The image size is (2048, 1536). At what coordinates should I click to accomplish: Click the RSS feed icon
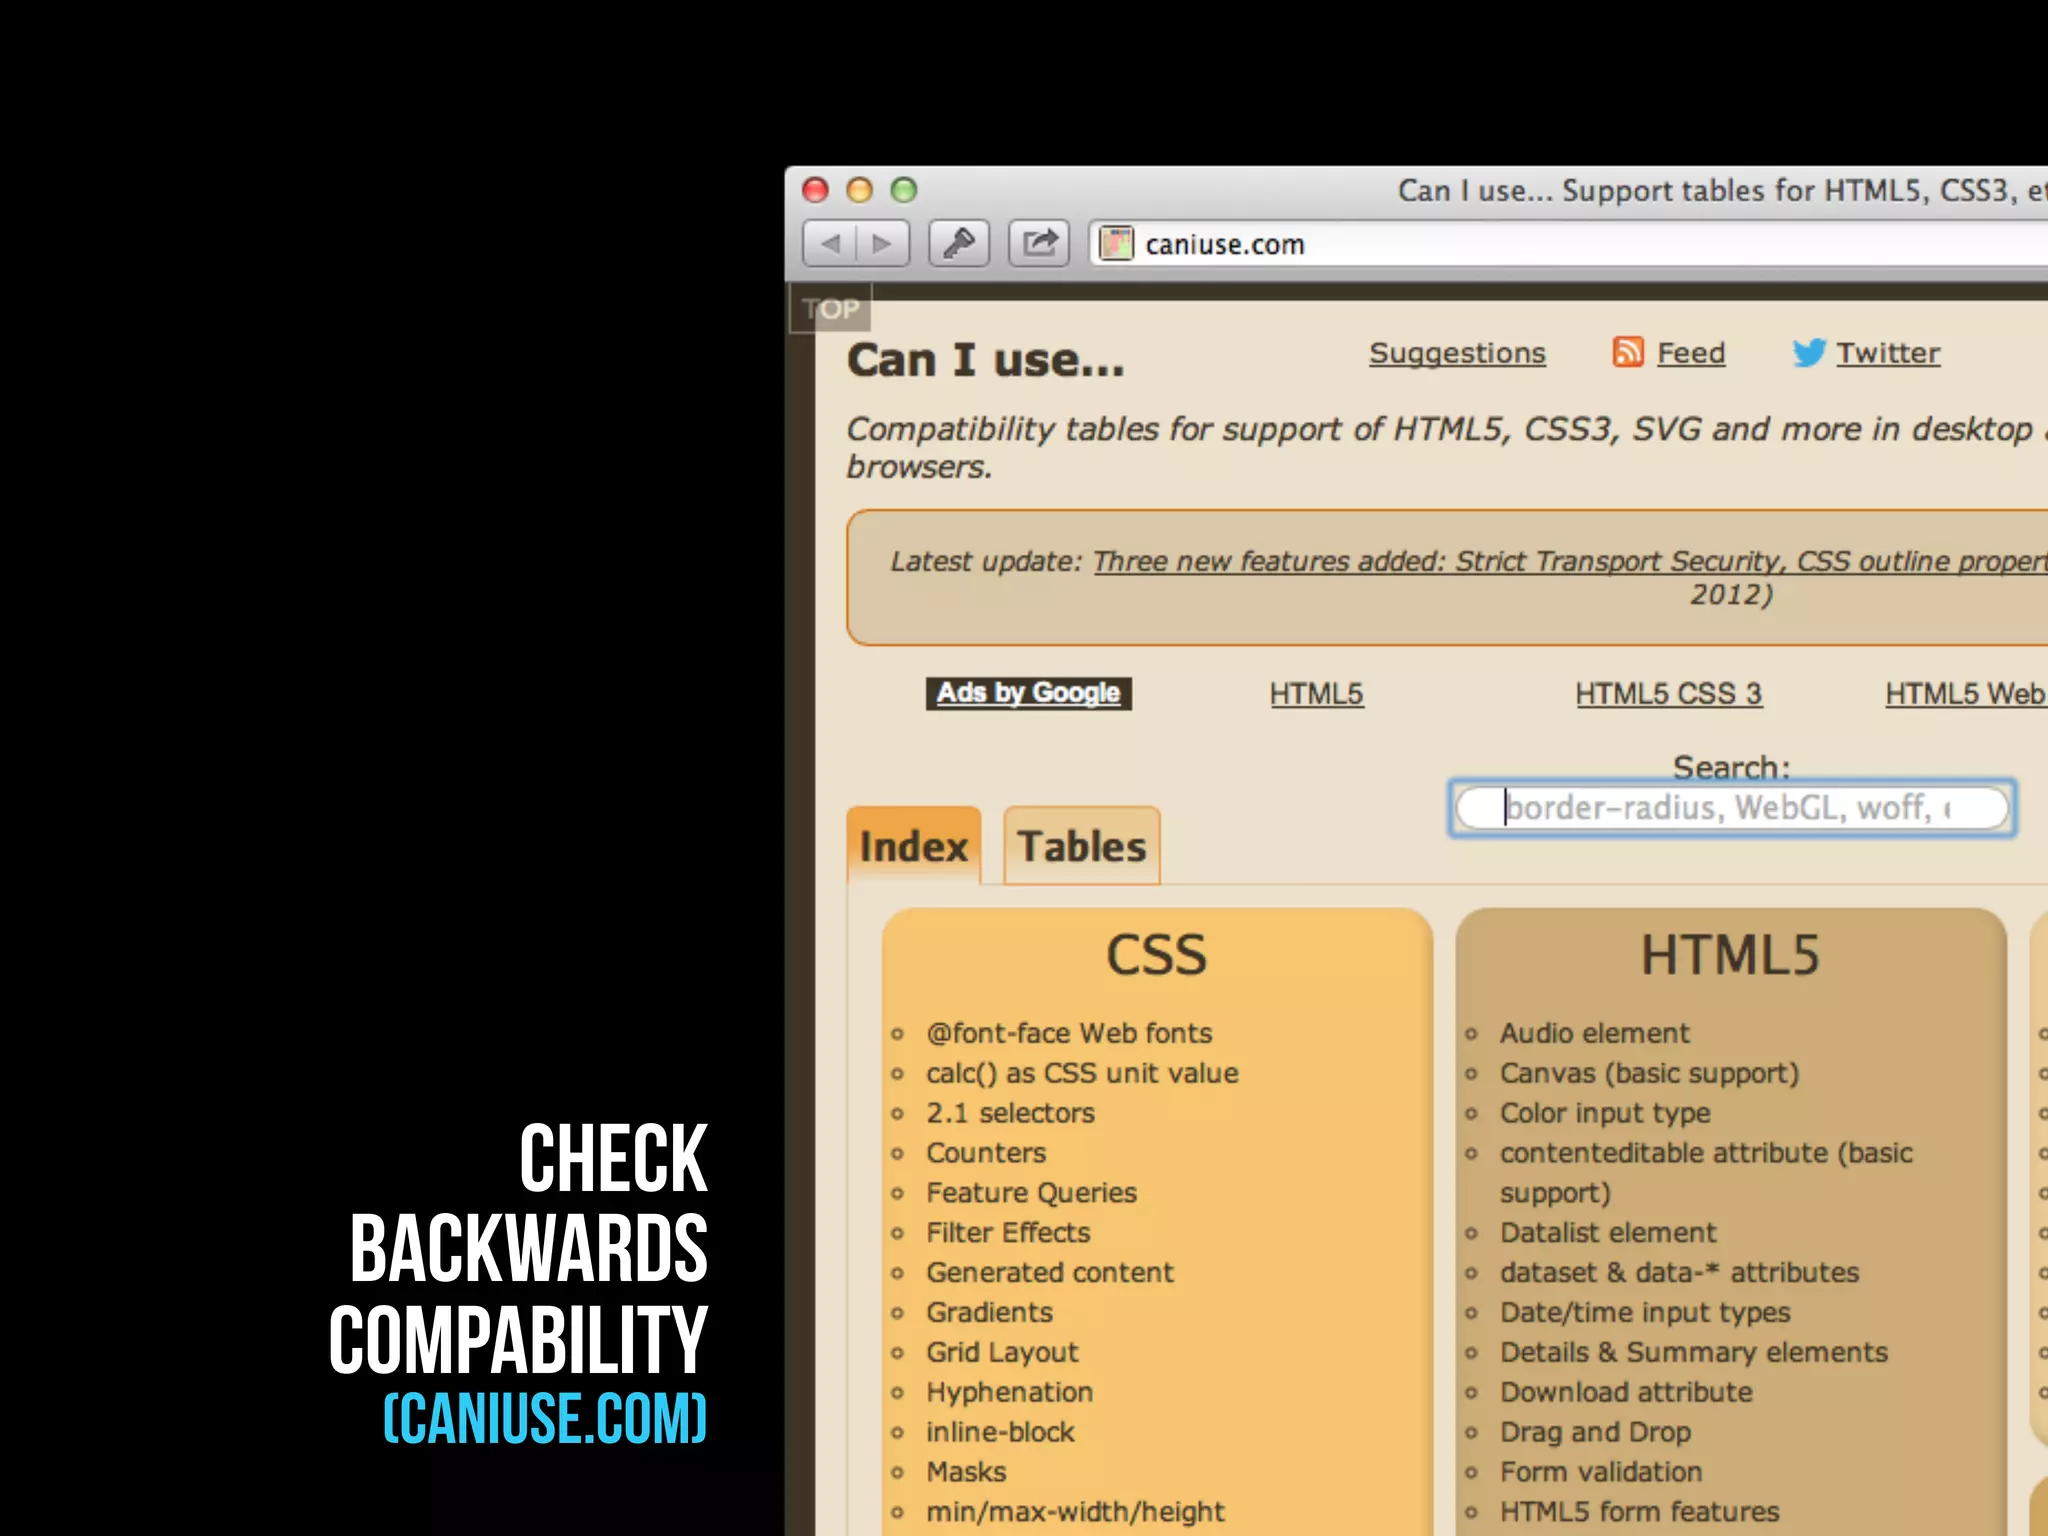click(x=1628, y=352)
